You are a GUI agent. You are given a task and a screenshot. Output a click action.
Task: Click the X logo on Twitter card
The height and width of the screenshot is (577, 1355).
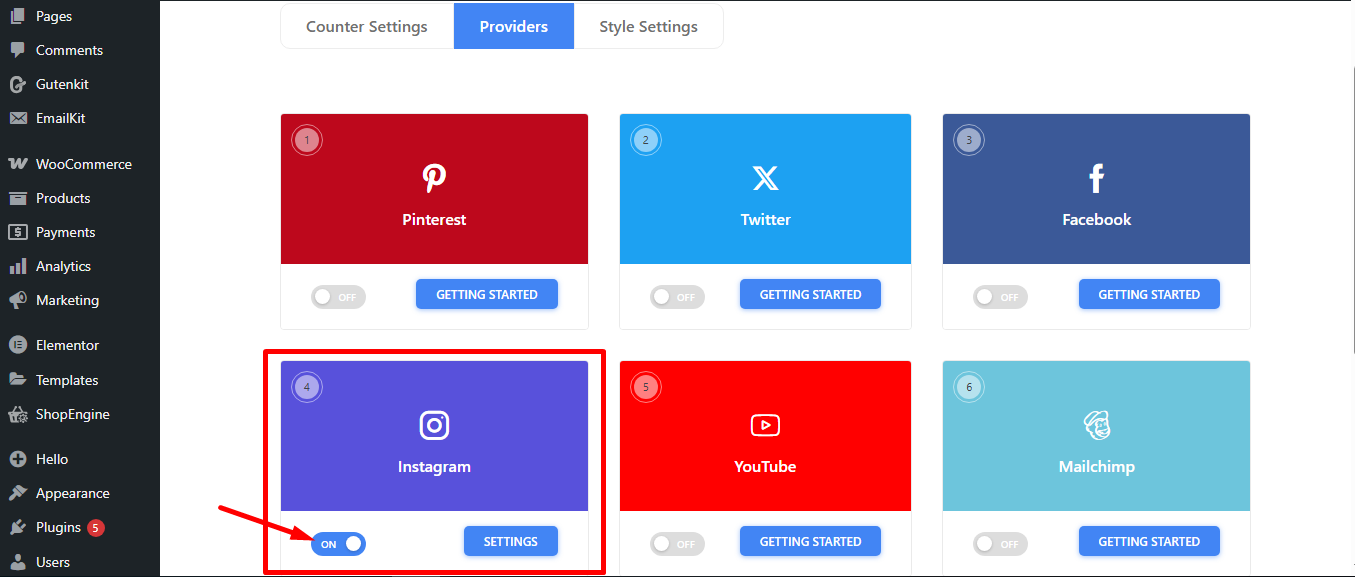765,178
